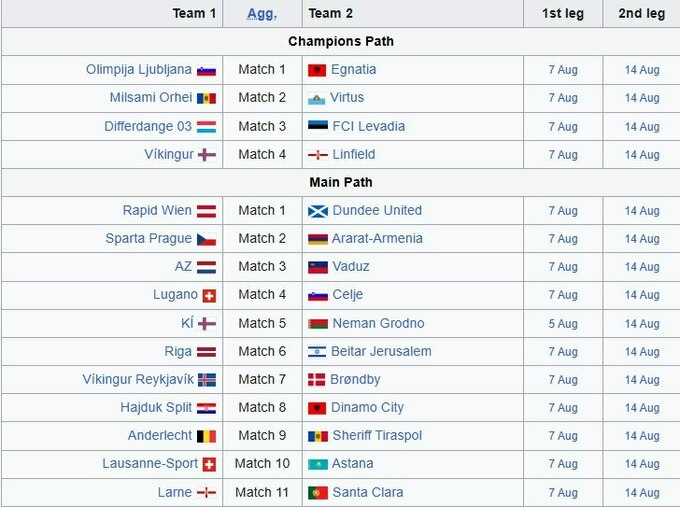Click the Linfield team link
Image resolution: width=680 pixels, height=507 pixels.
(354, 155)
